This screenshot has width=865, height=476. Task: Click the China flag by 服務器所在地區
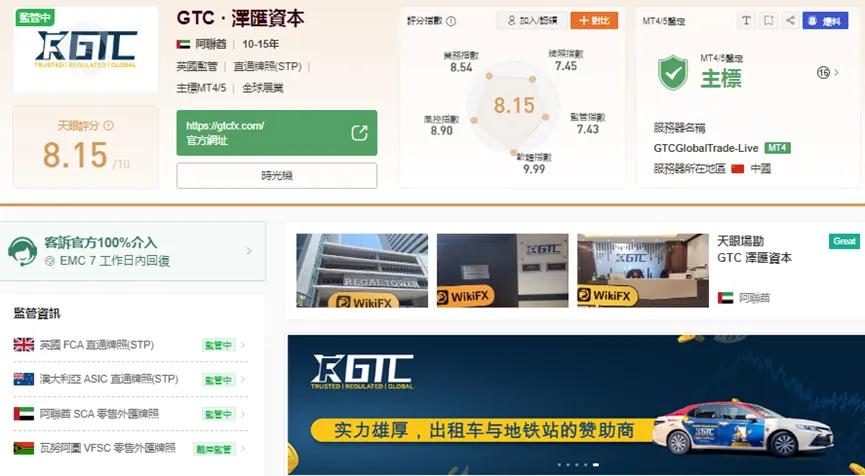pos(738,169)
